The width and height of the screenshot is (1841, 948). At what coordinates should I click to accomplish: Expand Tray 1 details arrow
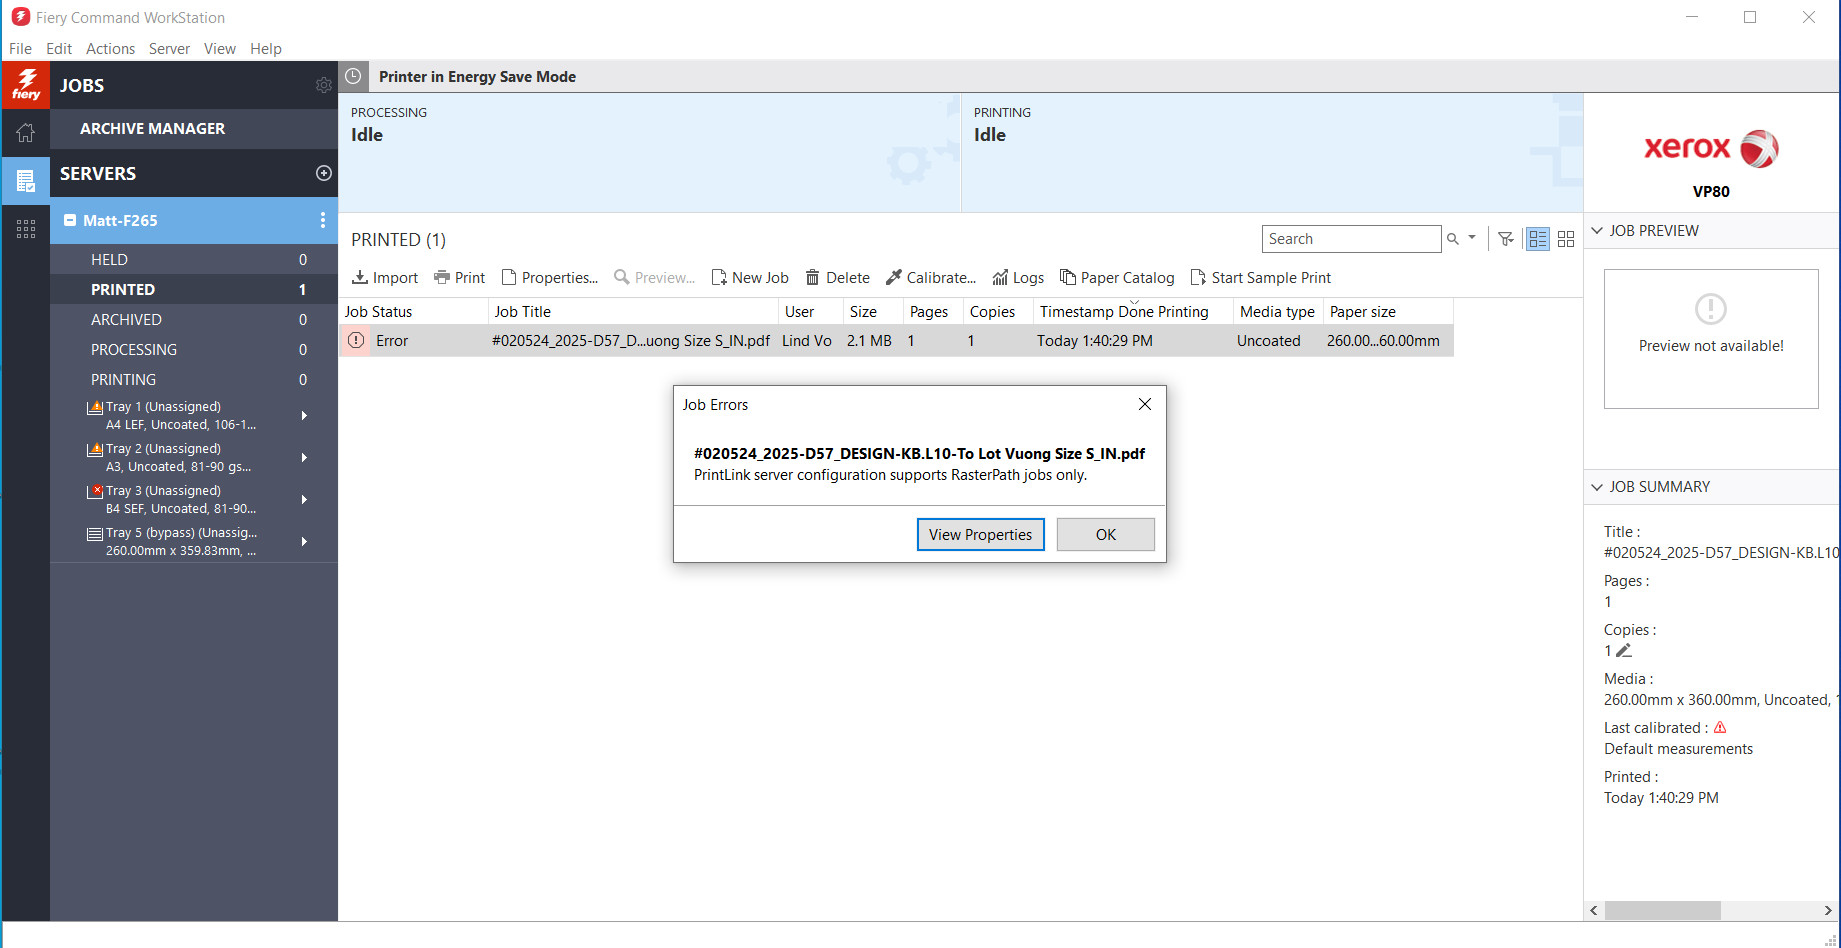tap(304, 415)
